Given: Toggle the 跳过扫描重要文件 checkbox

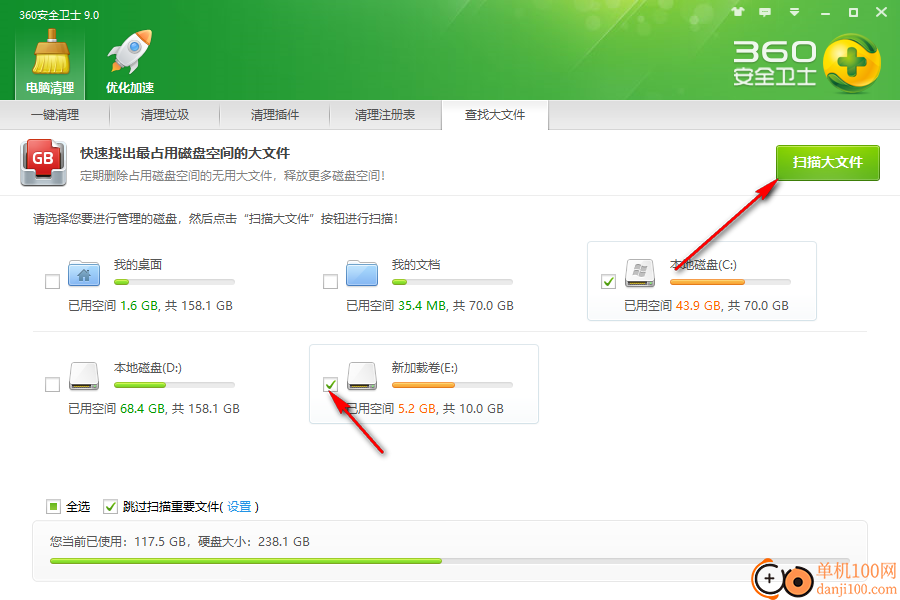Looking at the screenshot, I should (110, 506).
